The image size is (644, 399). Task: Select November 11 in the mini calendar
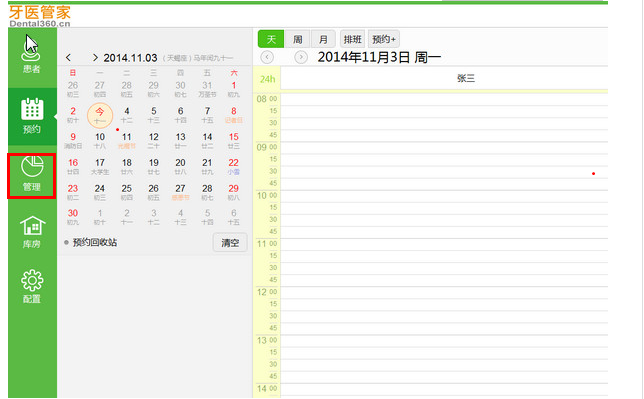(126, 141)
